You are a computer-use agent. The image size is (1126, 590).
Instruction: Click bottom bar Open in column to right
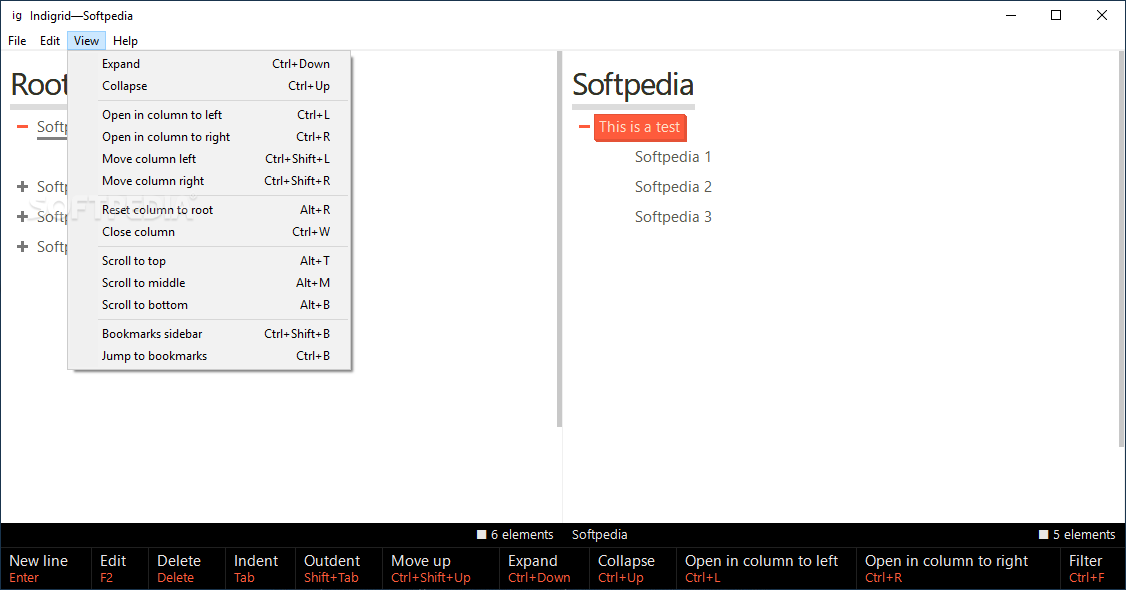click(x=957, y=568)
